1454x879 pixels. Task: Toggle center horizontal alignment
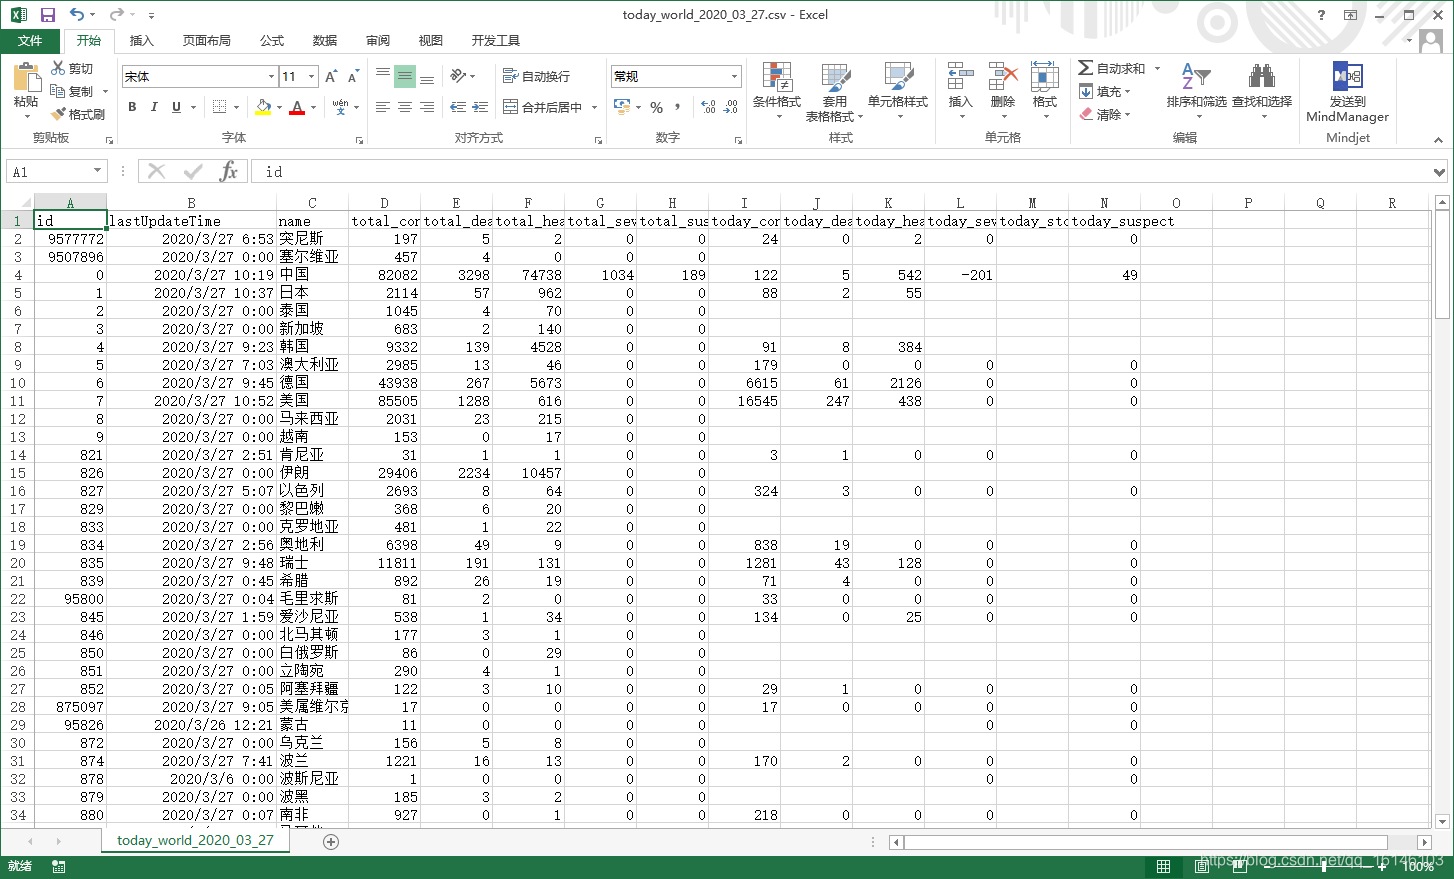tap(405, 107)
